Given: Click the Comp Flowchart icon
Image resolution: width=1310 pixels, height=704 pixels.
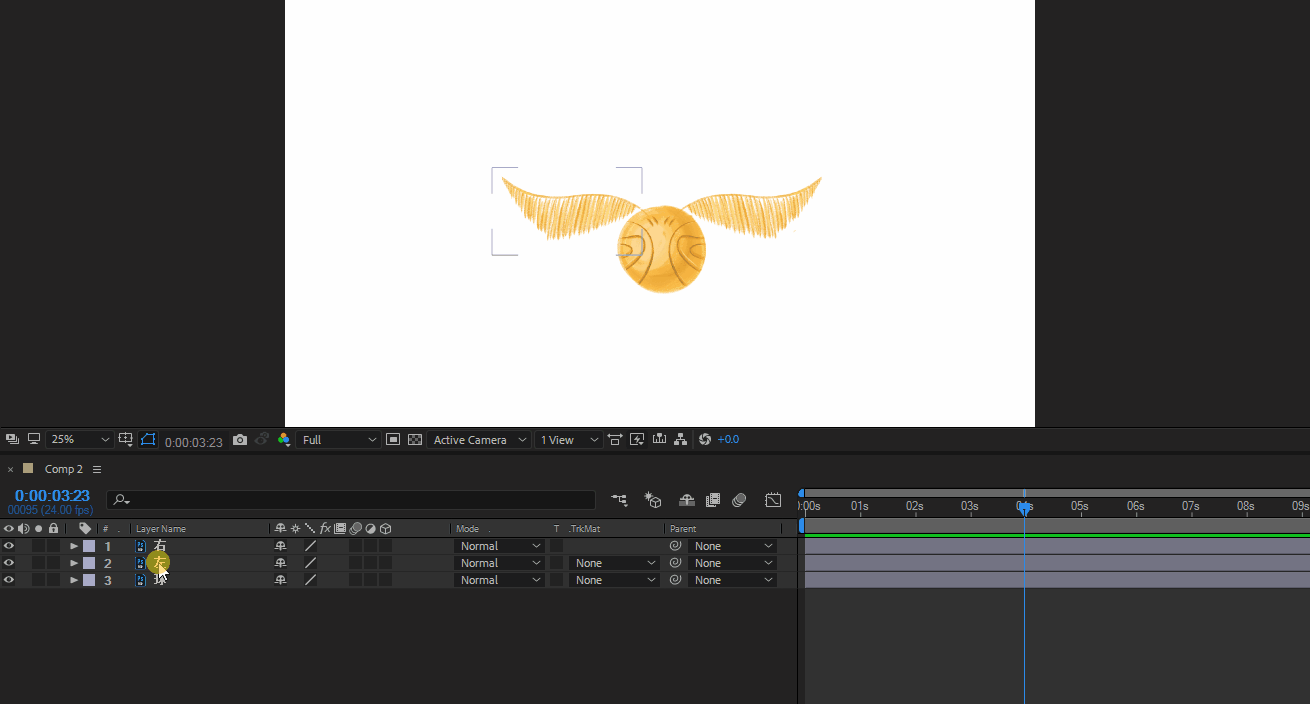Looking at the screenshot, I should [681, 439].
